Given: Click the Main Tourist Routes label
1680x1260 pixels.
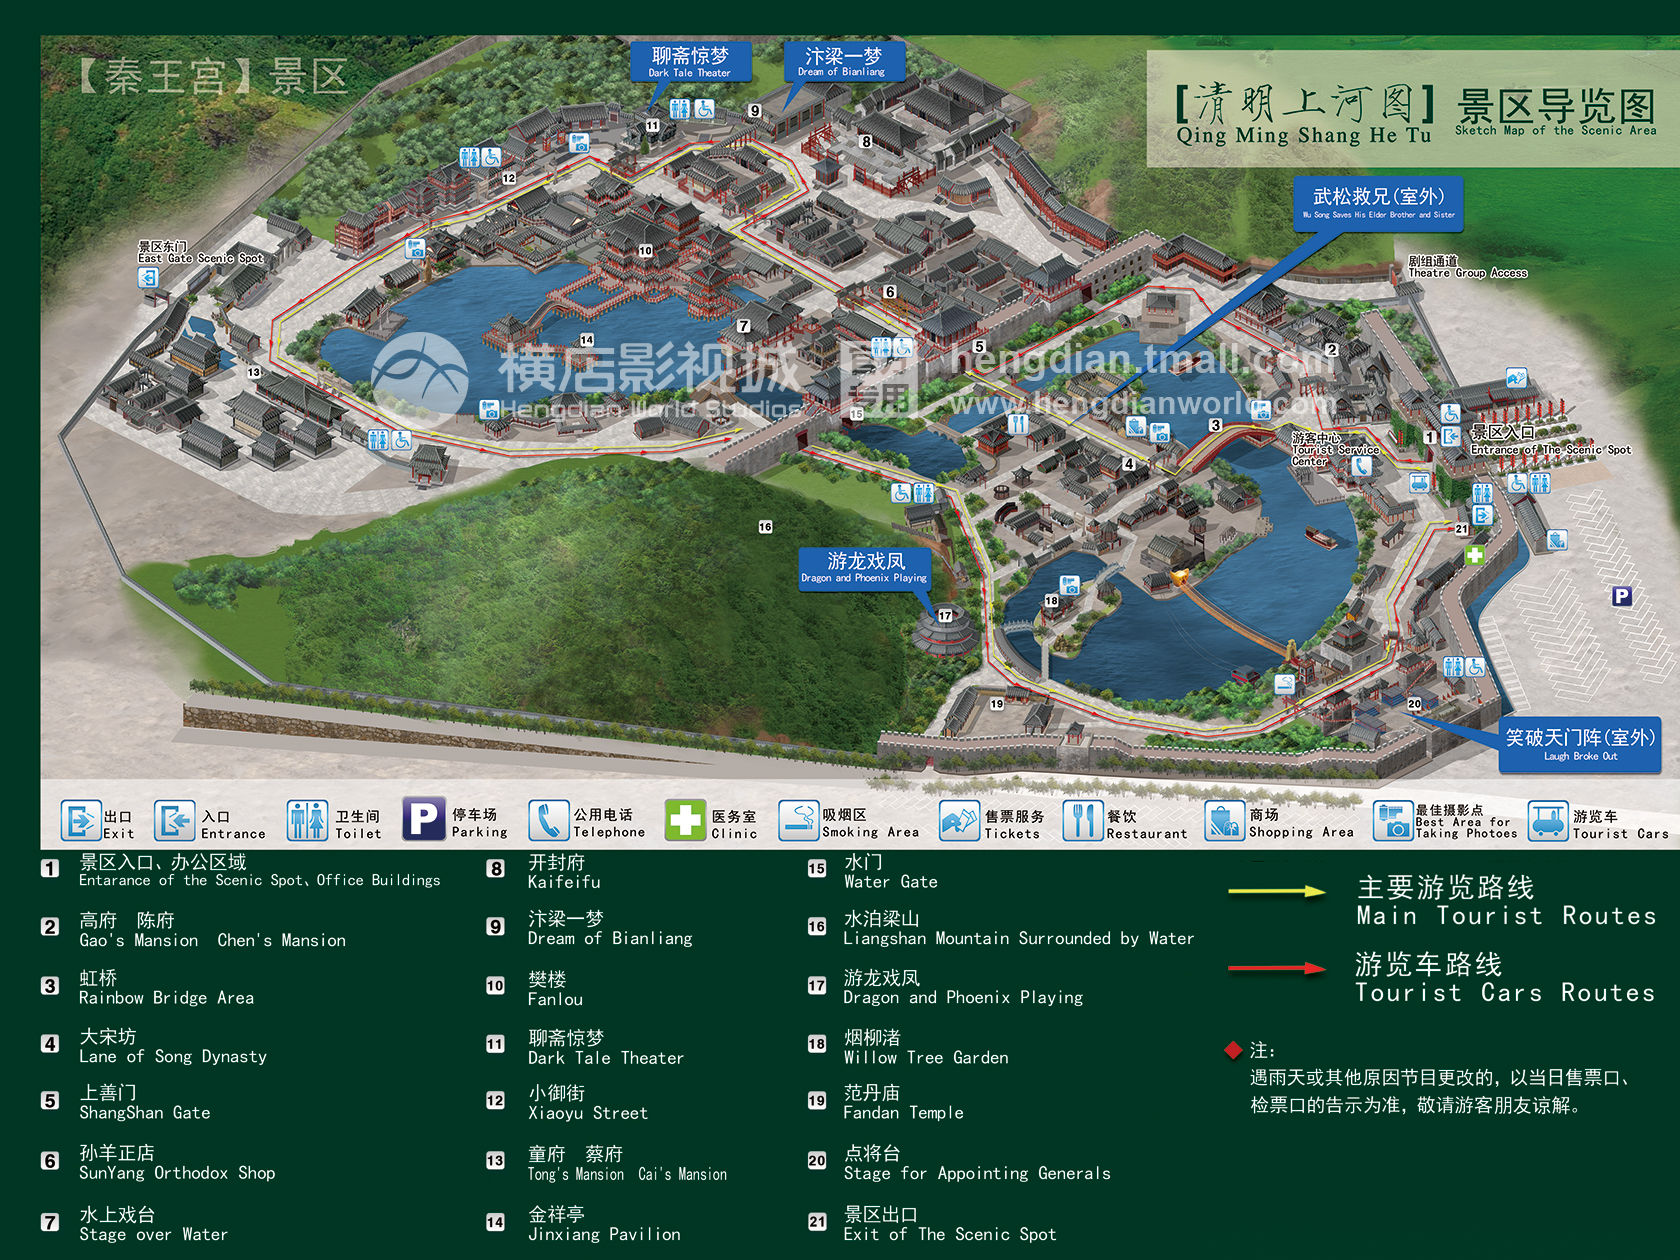Looking at the screenshot, I should [1506, 901].
